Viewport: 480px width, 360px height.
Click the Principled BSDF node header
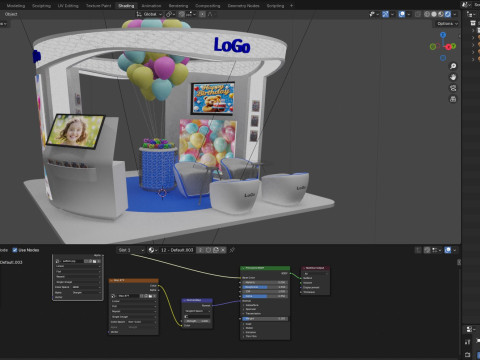(265, 268)
